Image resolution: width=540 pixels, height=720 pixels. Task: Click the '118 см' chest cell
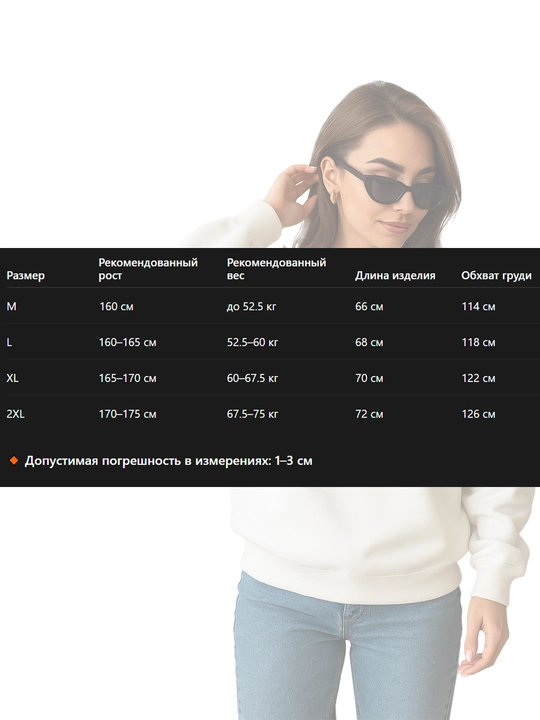[478, 342]
